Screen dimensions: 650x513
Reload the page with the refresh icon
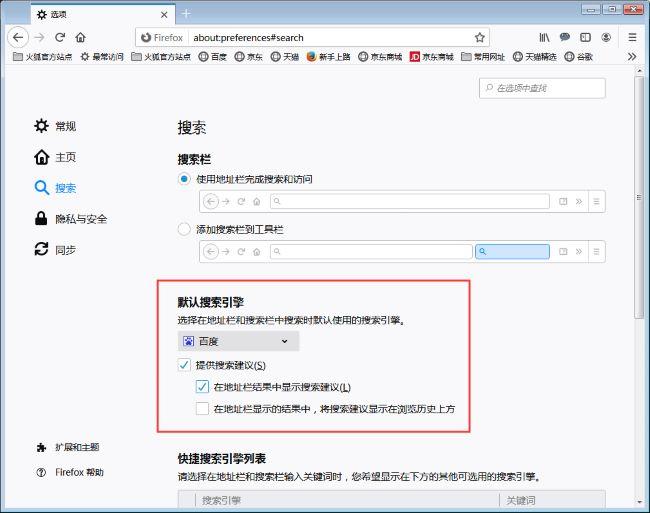point(60,37)
